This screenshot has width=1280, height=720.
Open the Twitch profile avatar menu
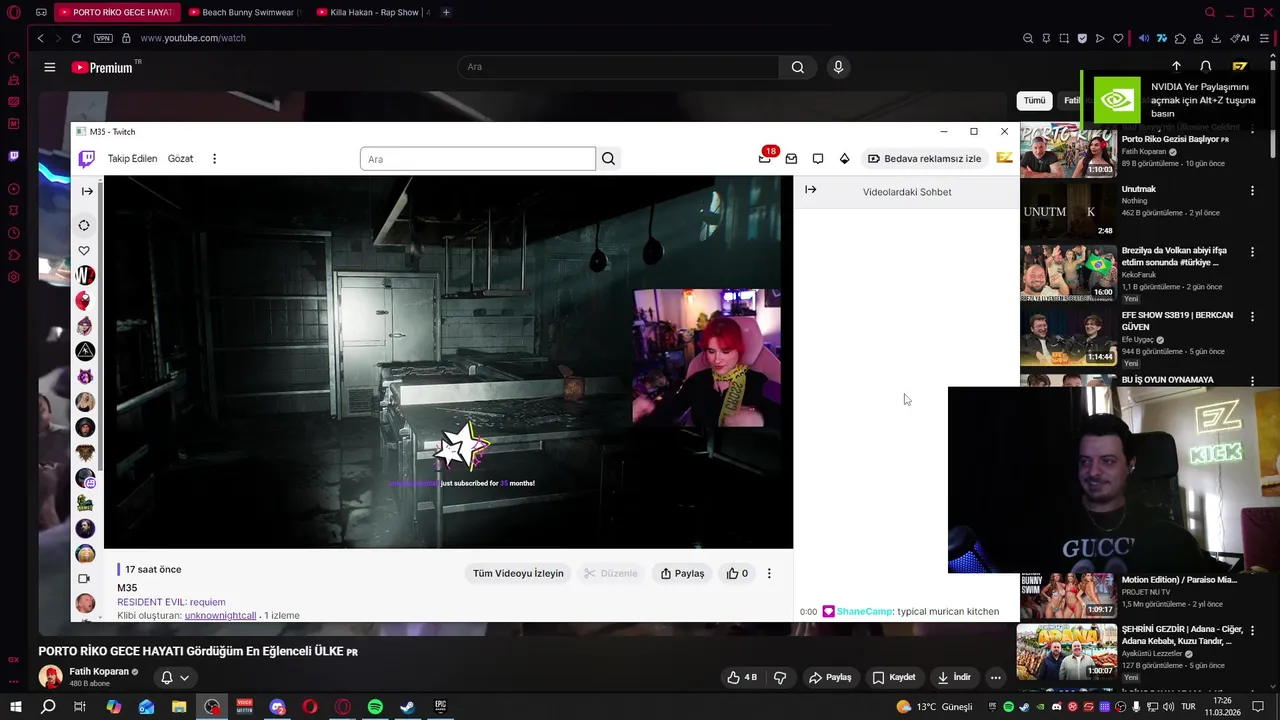[x=1004, y=158]
